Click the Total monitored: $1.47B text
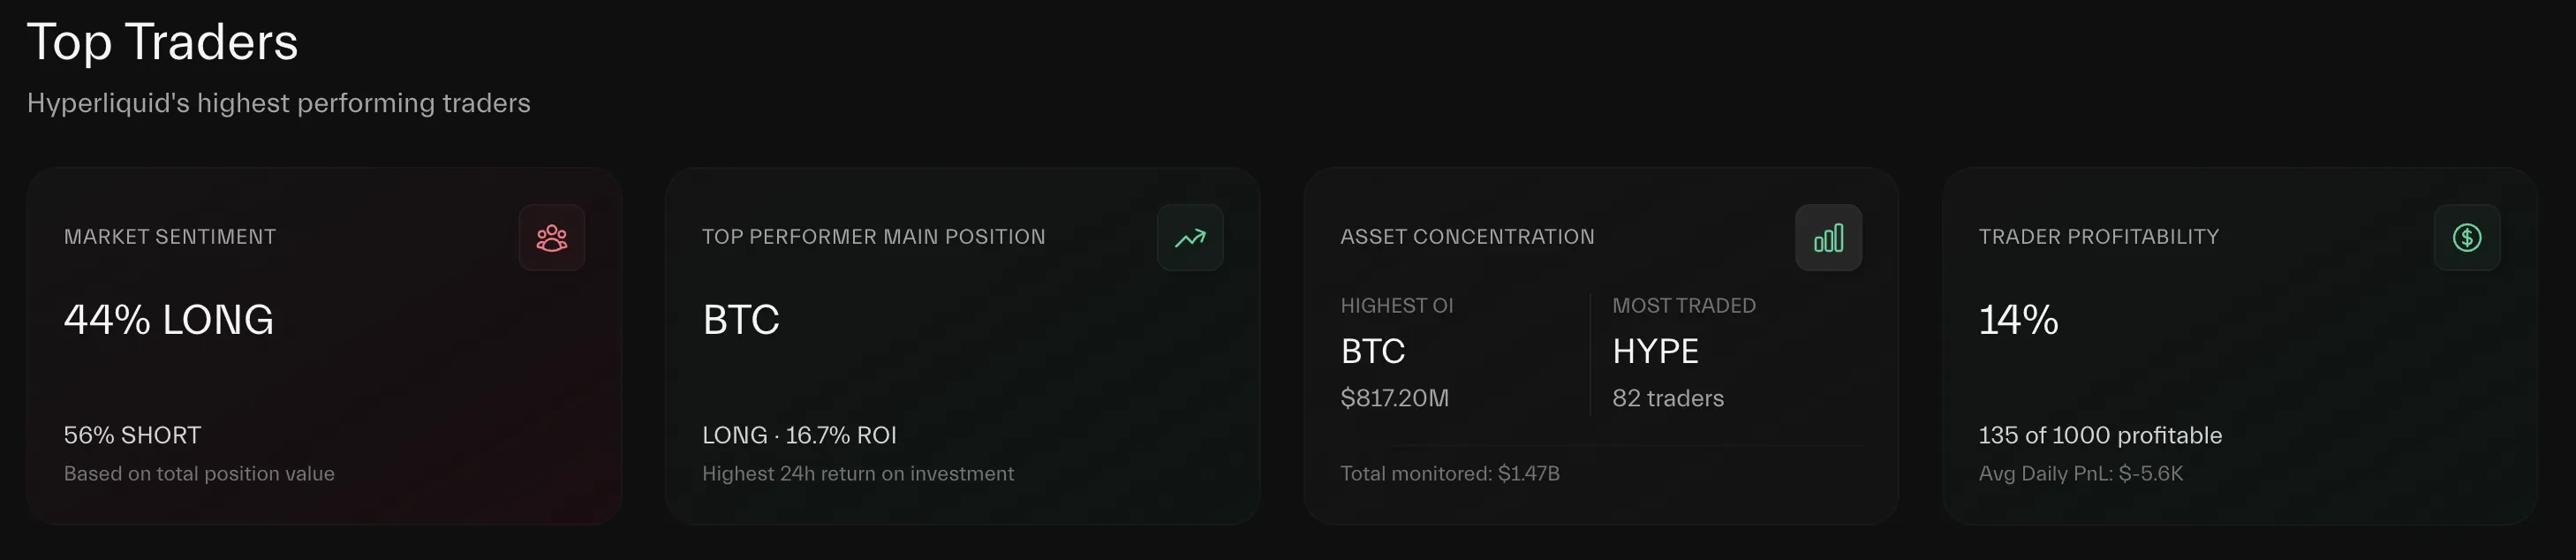This screenshot has height=560, width=2576. click(x=1450, y=473)
